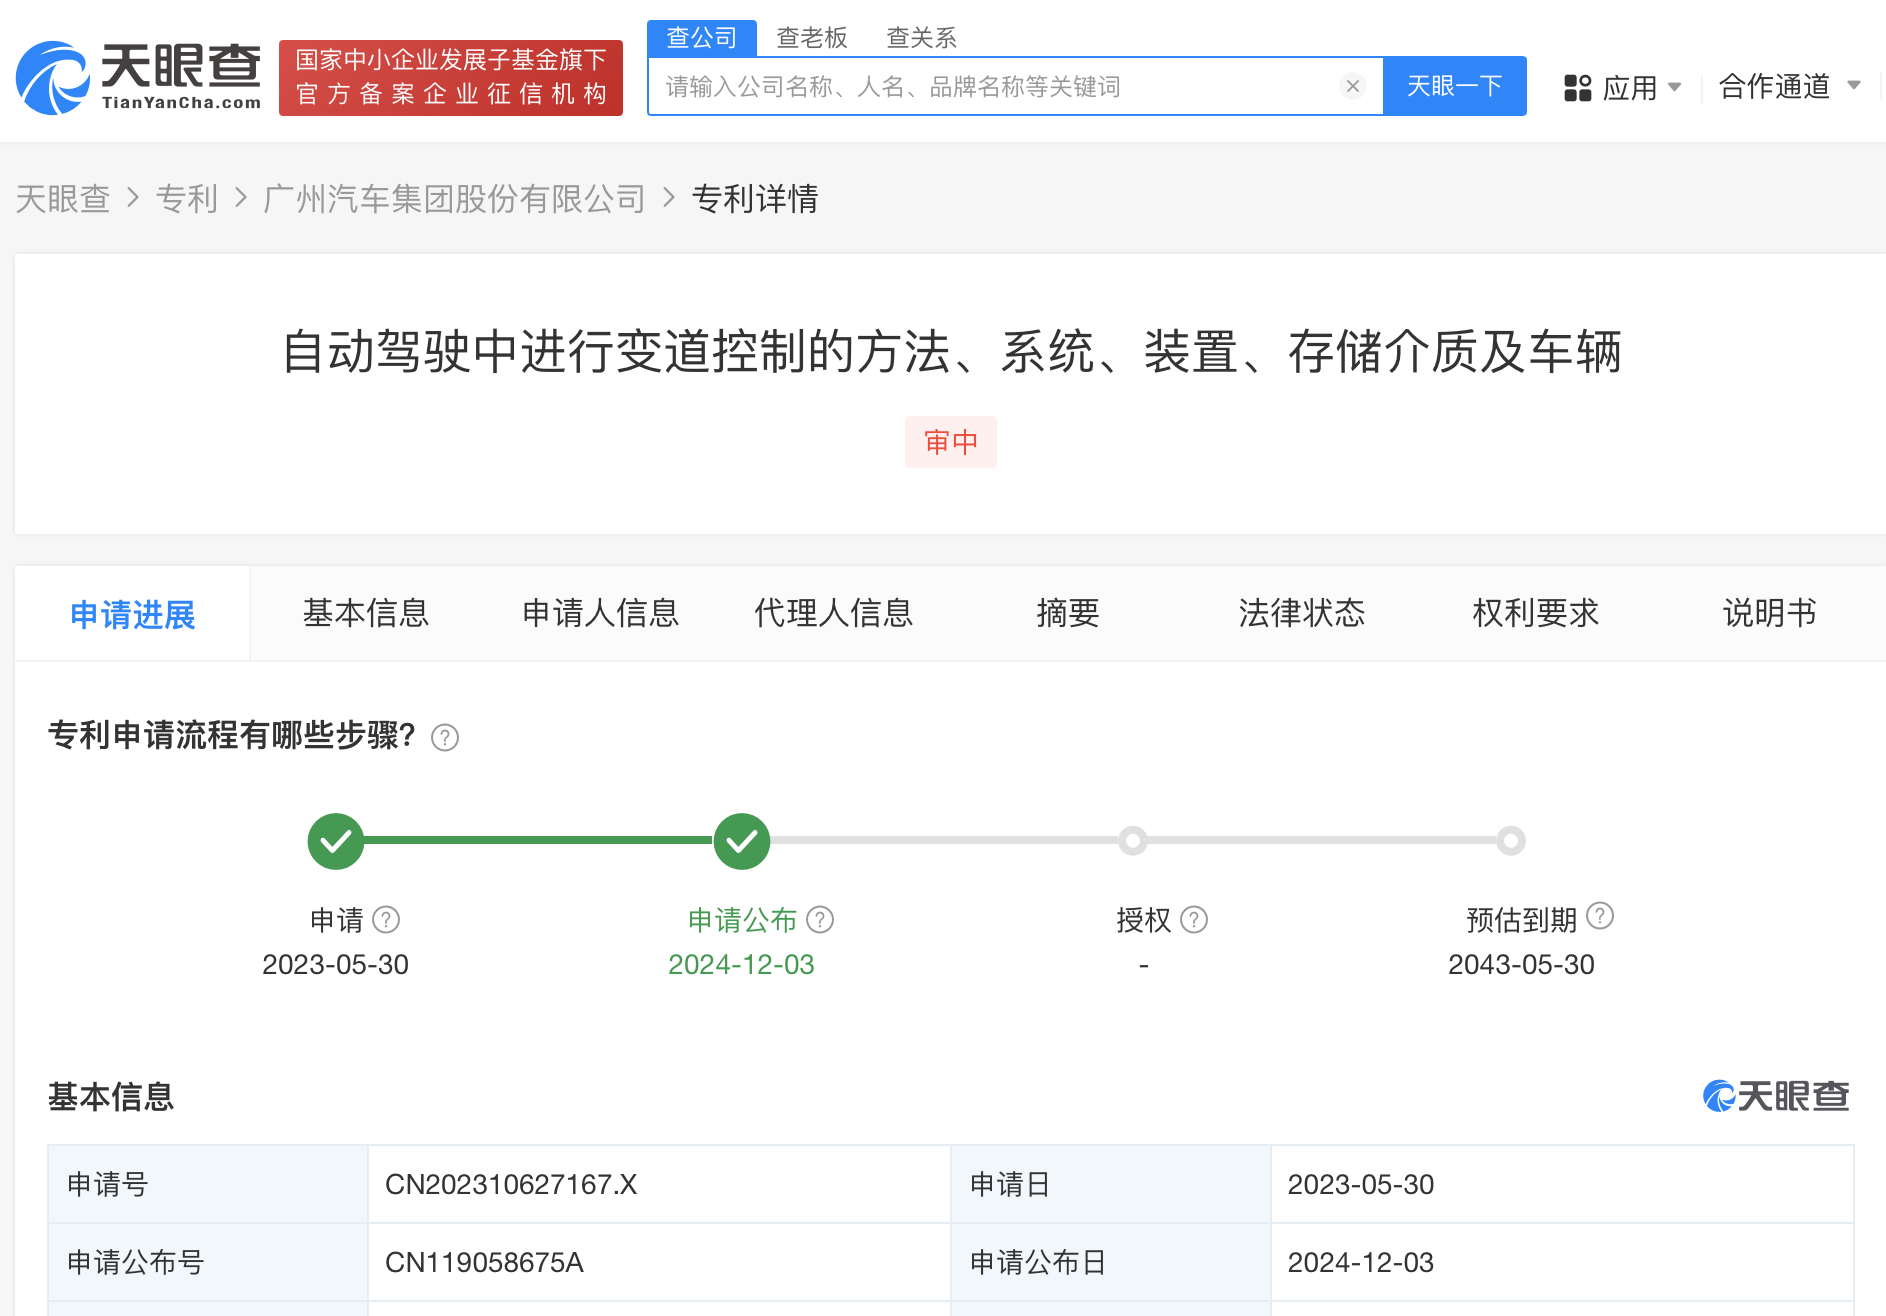Clear the search box with the × icon

[x=1353, y=86]
